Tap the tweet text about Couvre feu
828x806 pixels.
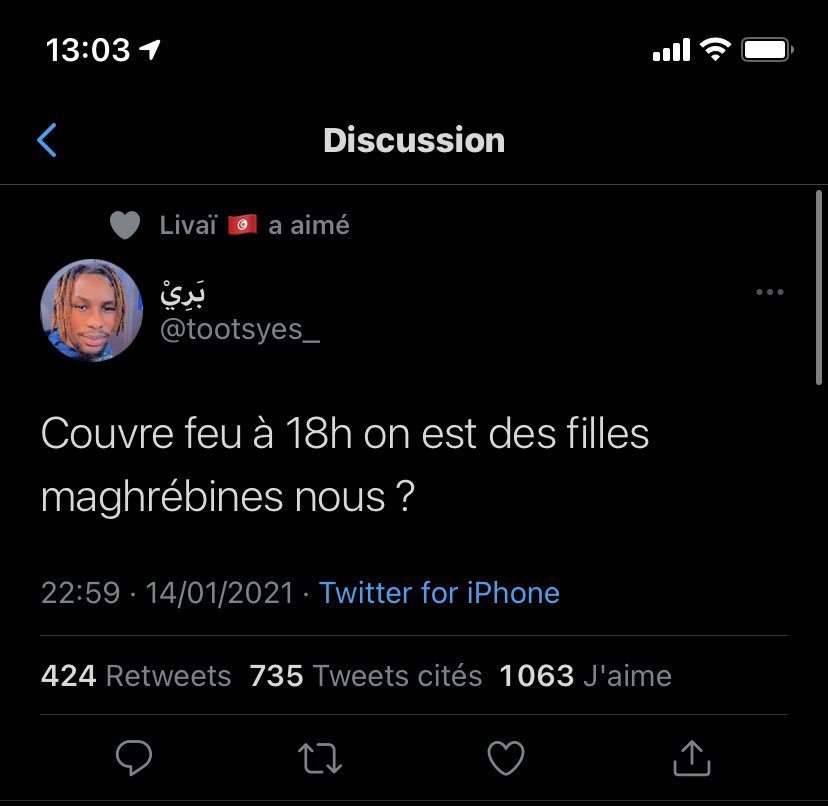[x=345, y=465]
